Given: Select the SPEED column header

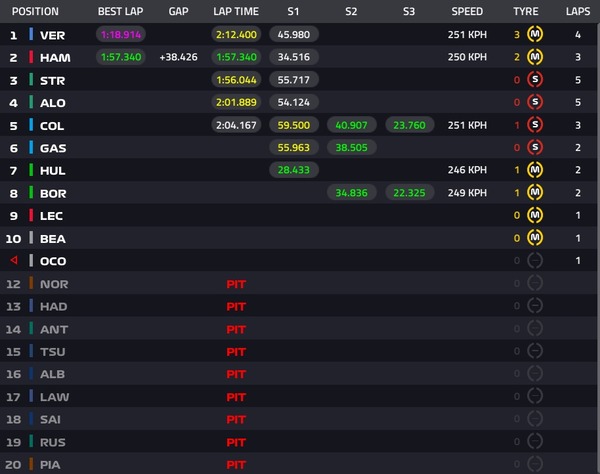Looking at the screenshot, I should tap(467, 12).
